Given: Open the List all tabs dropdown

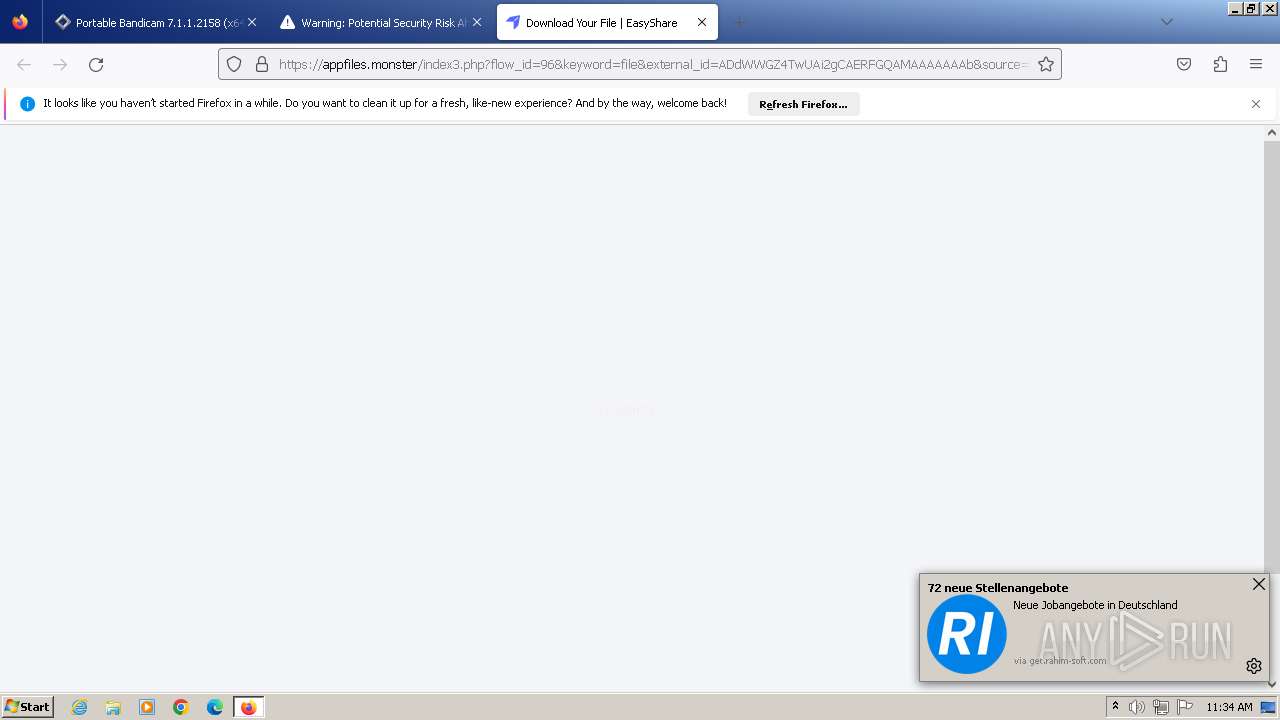Looking at the screenshot, I should pyautogui.click(x=1166, y=22).
